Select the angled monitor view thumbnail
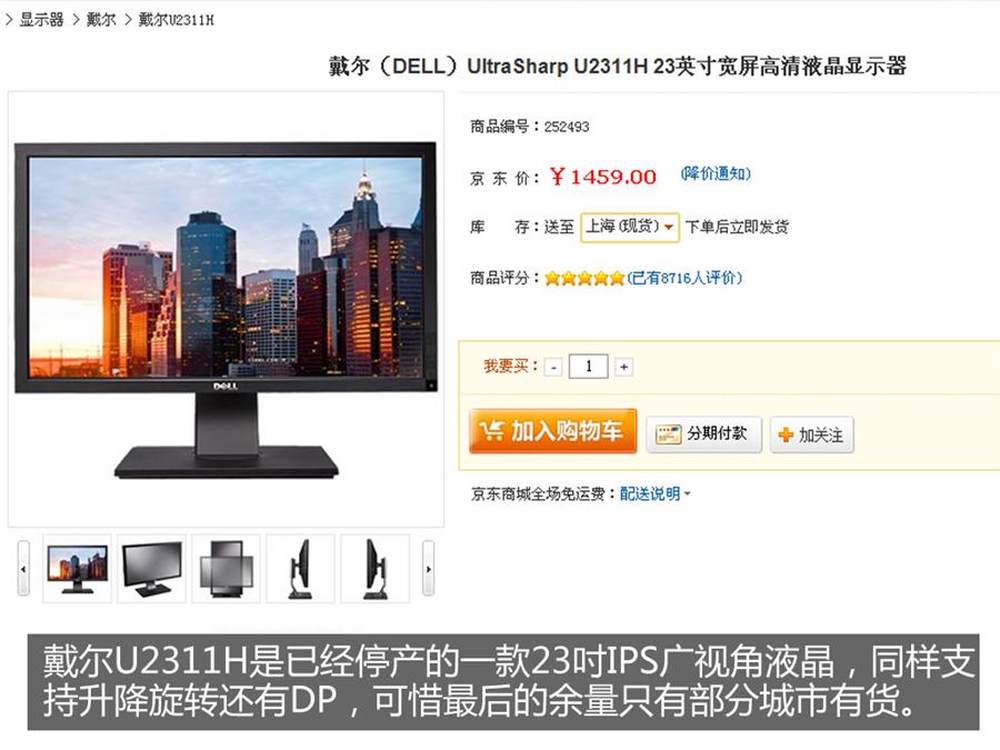Viewport: 1000px width, 750px height. [152, 569]
